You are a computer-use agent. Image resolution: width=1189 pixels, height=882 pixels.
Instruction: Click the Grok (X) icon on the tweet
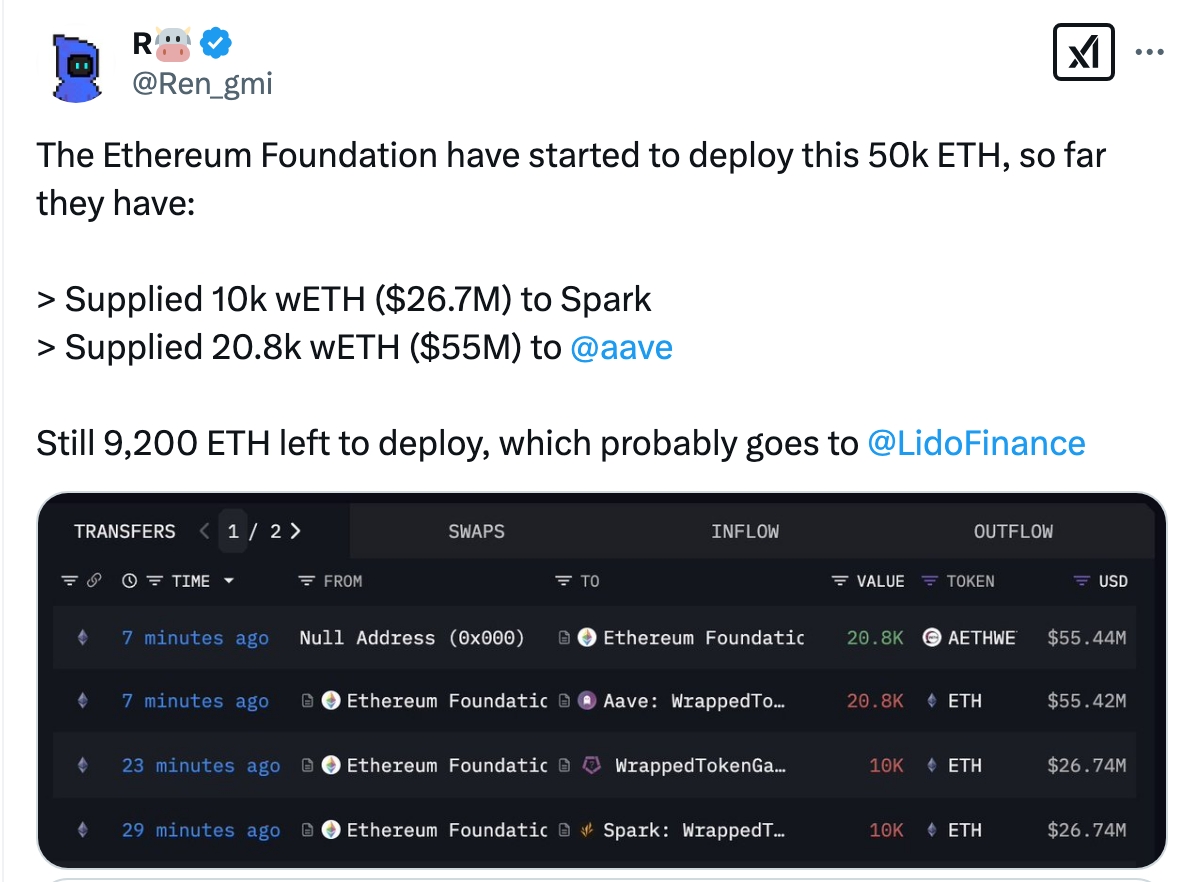[x=1083, y=52]
